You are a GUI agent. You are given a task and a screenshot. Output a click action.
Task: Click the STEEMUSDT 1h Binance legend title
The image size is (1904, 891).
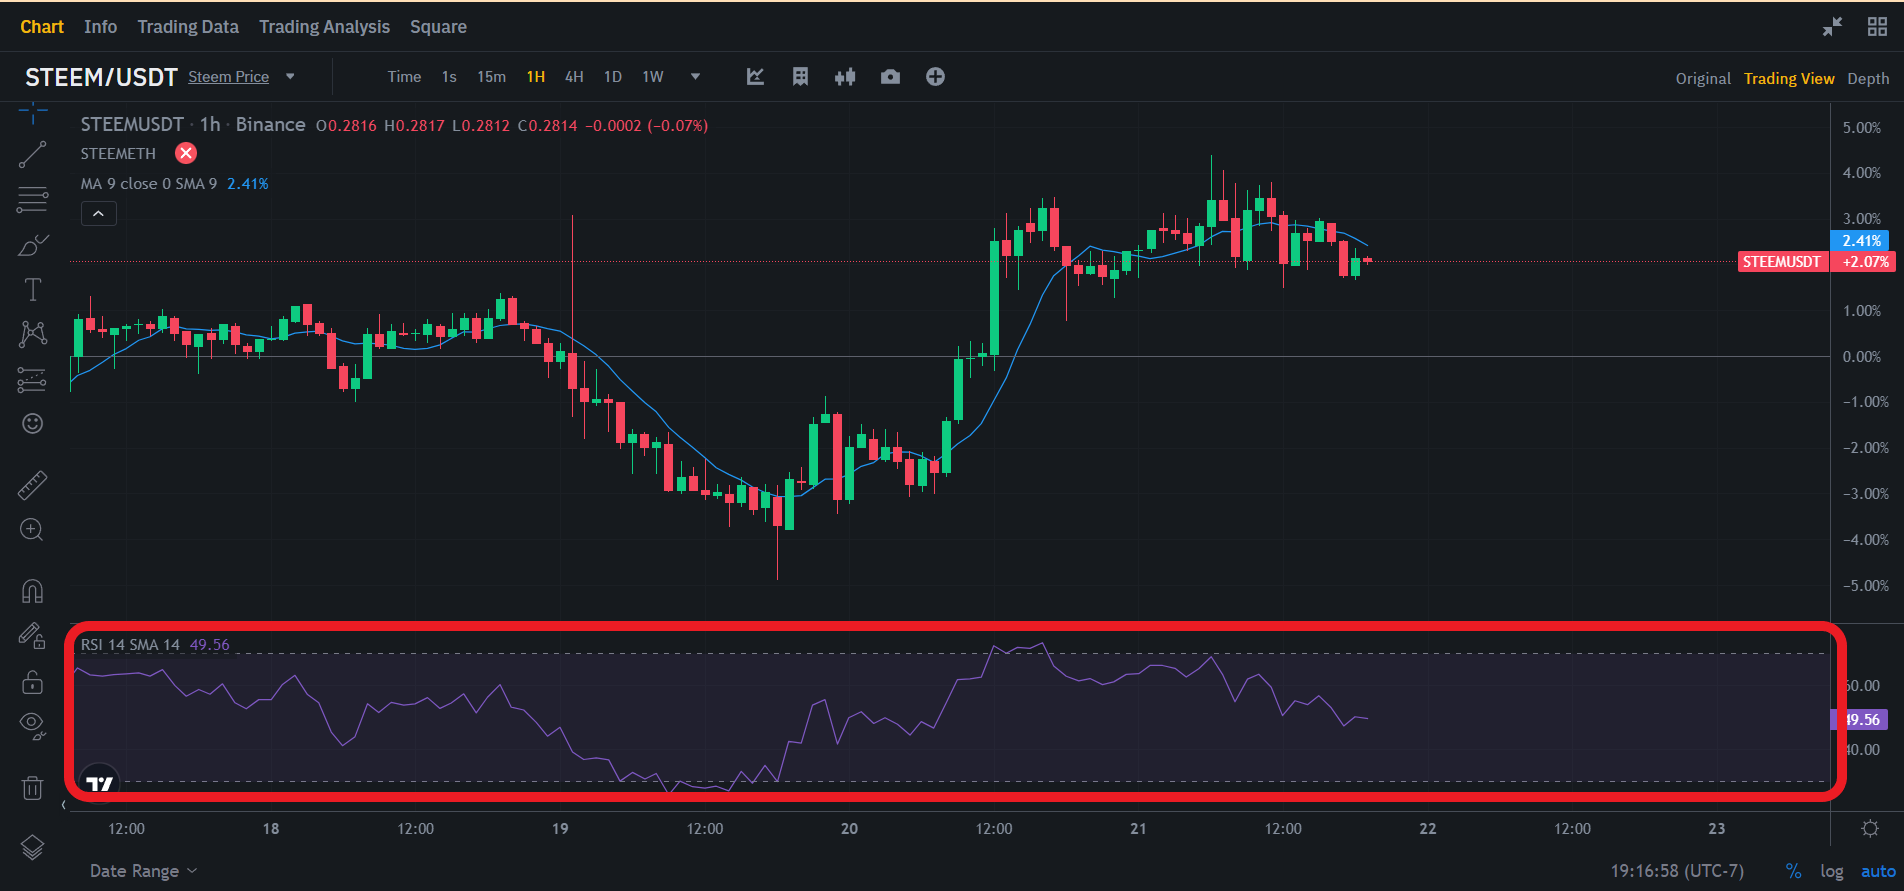(x=193, y=125)
